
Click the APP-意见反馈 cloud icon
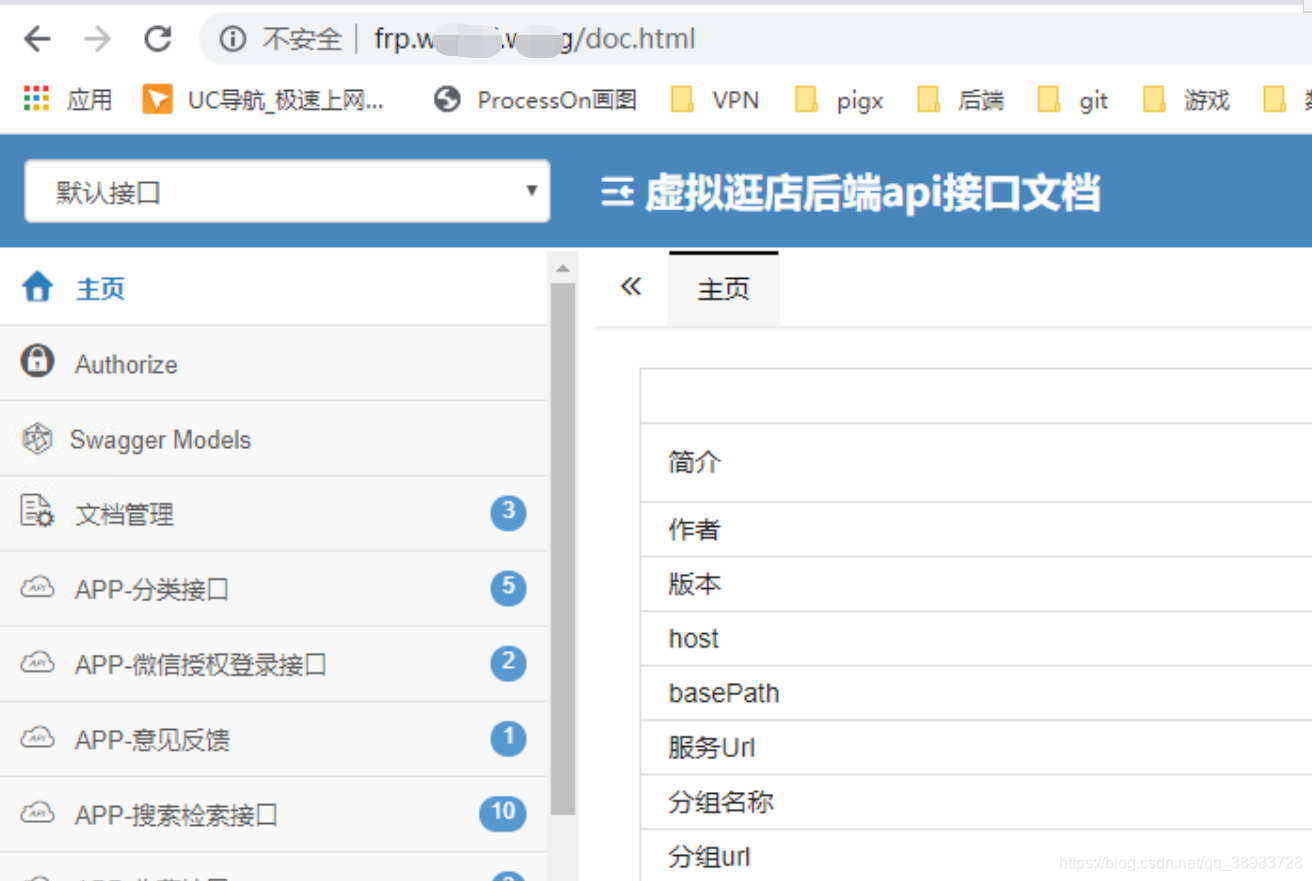pos(37,738)
